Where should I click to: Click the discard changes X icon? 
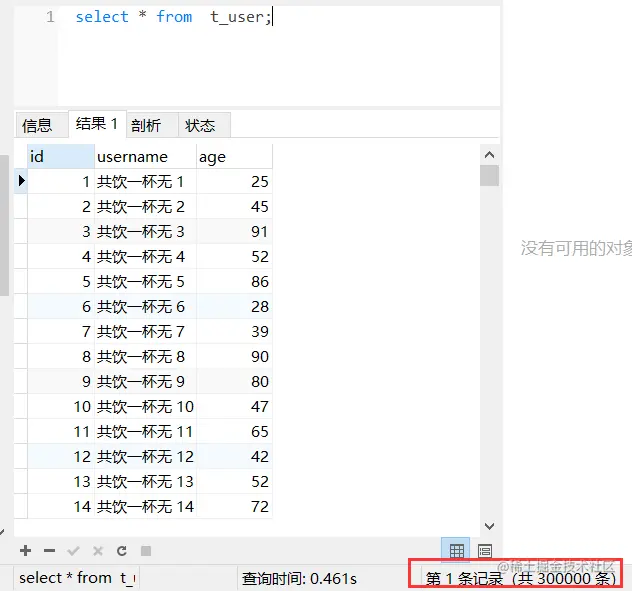(x=98, y=551)
